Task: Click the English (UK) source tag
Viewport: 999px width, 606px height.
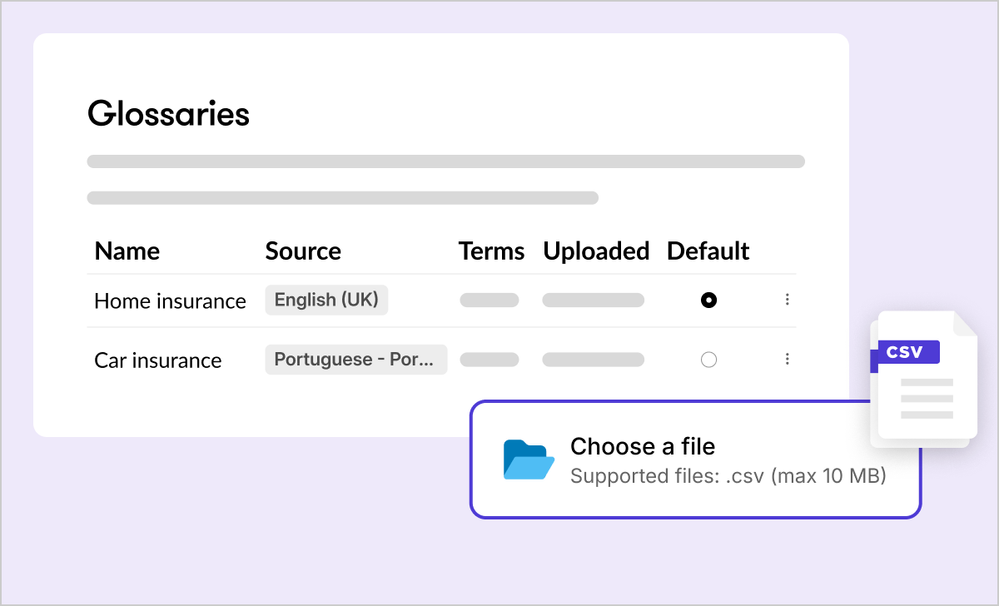Action: 326,300
